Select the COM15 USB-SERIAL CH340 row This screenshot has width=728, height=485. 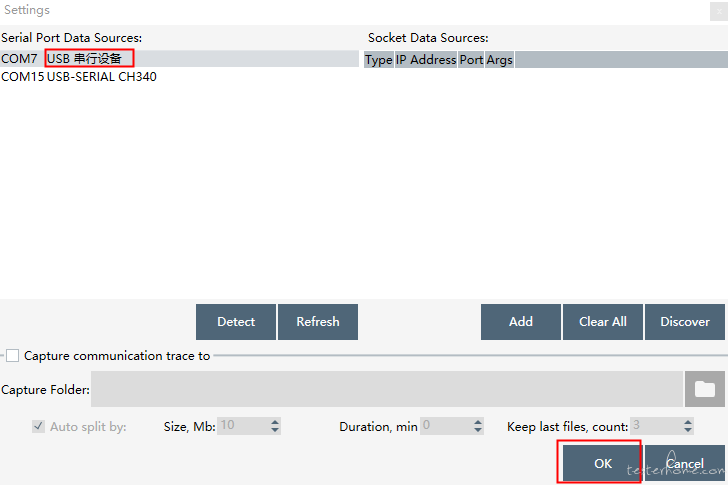tap(179, 77)
